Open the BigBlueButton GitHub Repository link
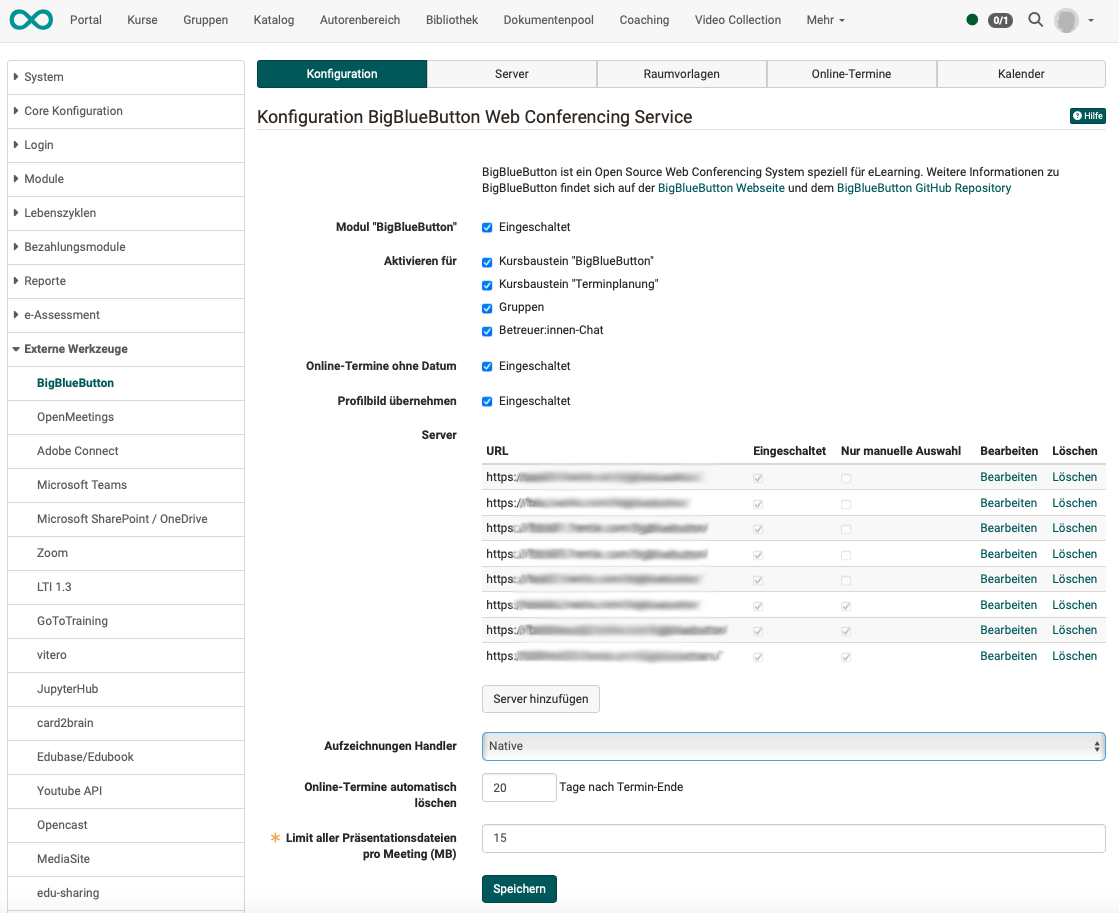1119x913 pixels. coord(923,188)
